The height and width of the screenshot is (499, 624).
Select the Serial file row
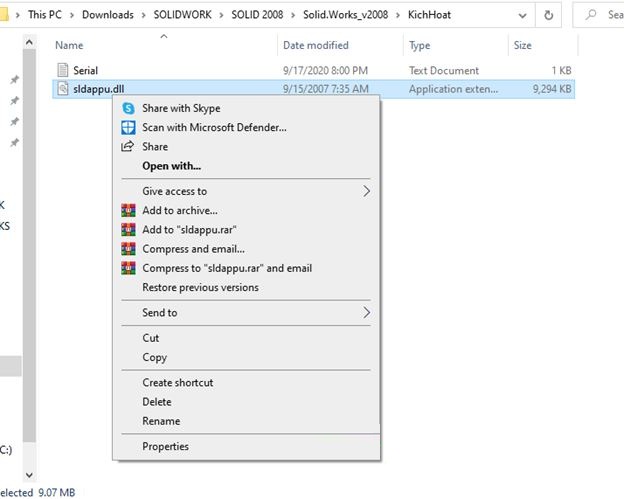[314, 70]
